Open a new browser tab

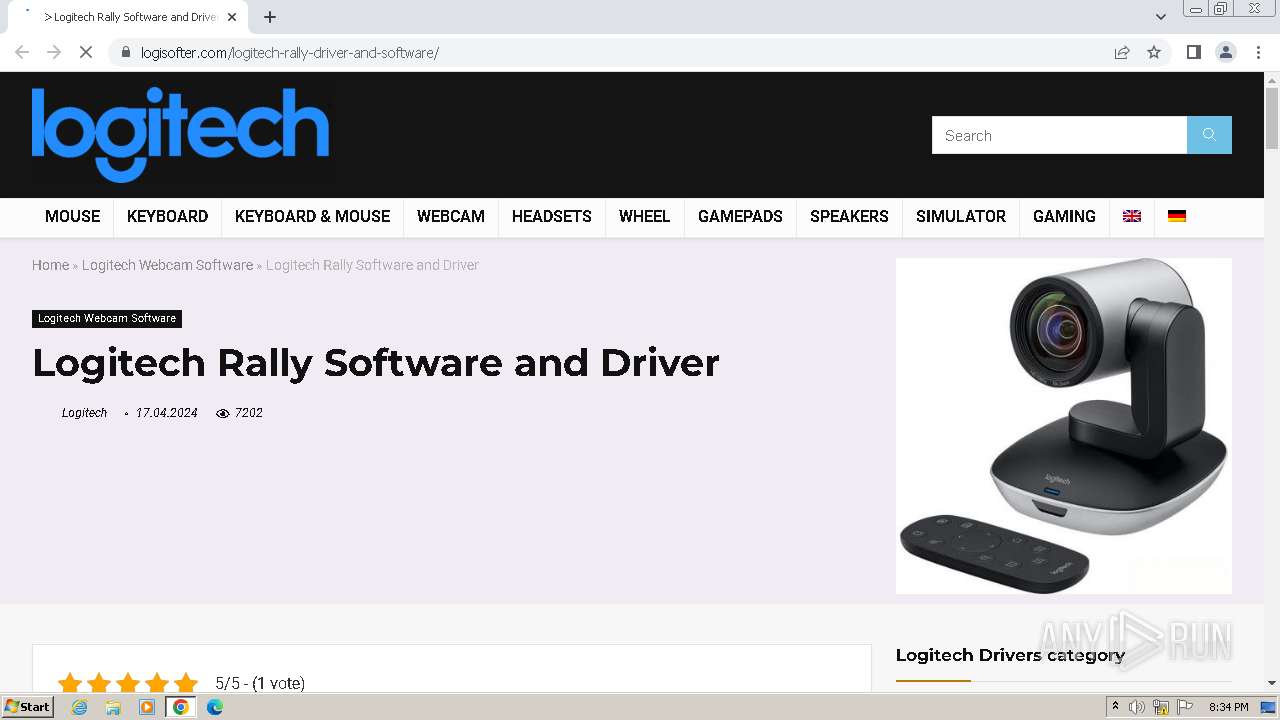[270, 17]
